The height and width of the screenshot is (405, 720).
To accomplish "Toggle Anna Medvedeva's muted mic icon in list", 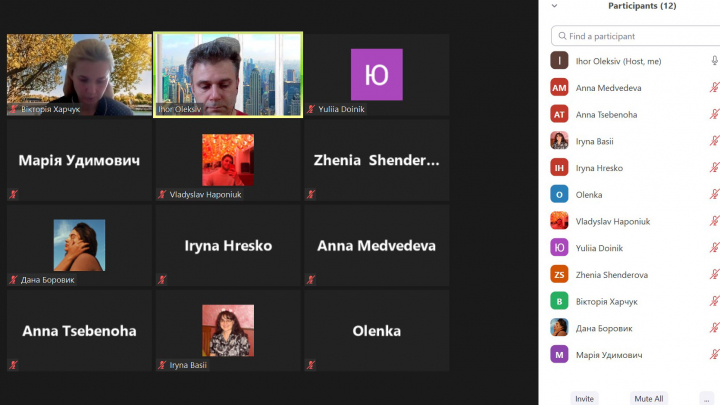I will pos(714,87).
